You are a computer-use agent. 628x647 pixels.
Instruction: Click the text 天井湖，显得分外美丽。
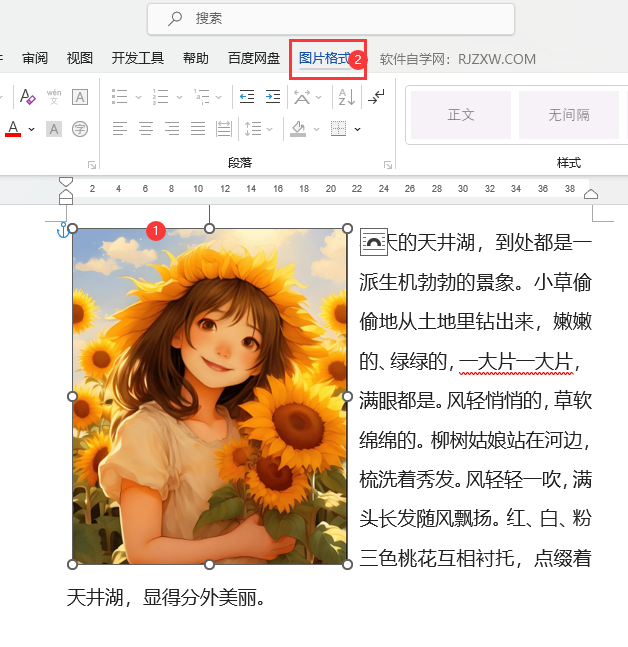[x=166, y=597]
